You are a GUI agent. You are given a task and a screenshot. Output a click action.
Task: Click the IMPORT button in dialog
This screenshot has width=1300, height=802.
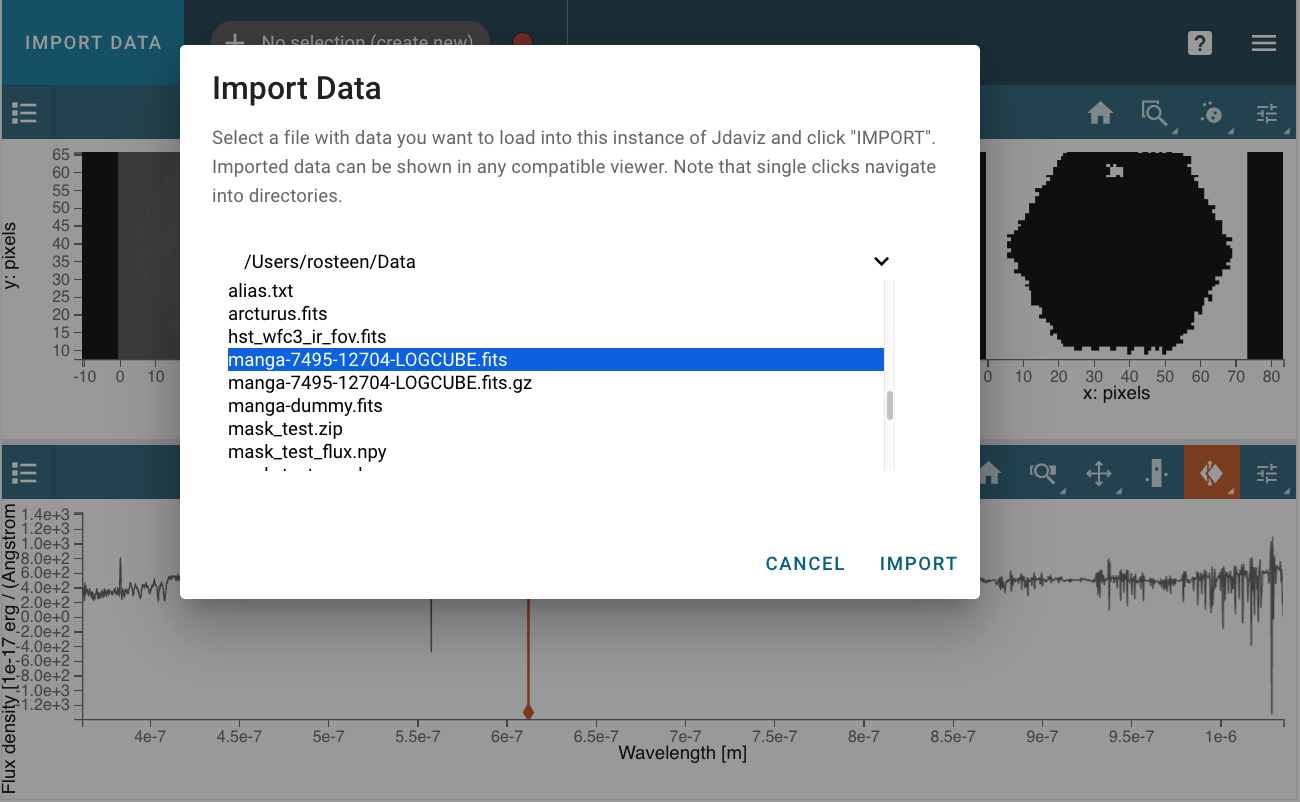click(x=918, y=564)
